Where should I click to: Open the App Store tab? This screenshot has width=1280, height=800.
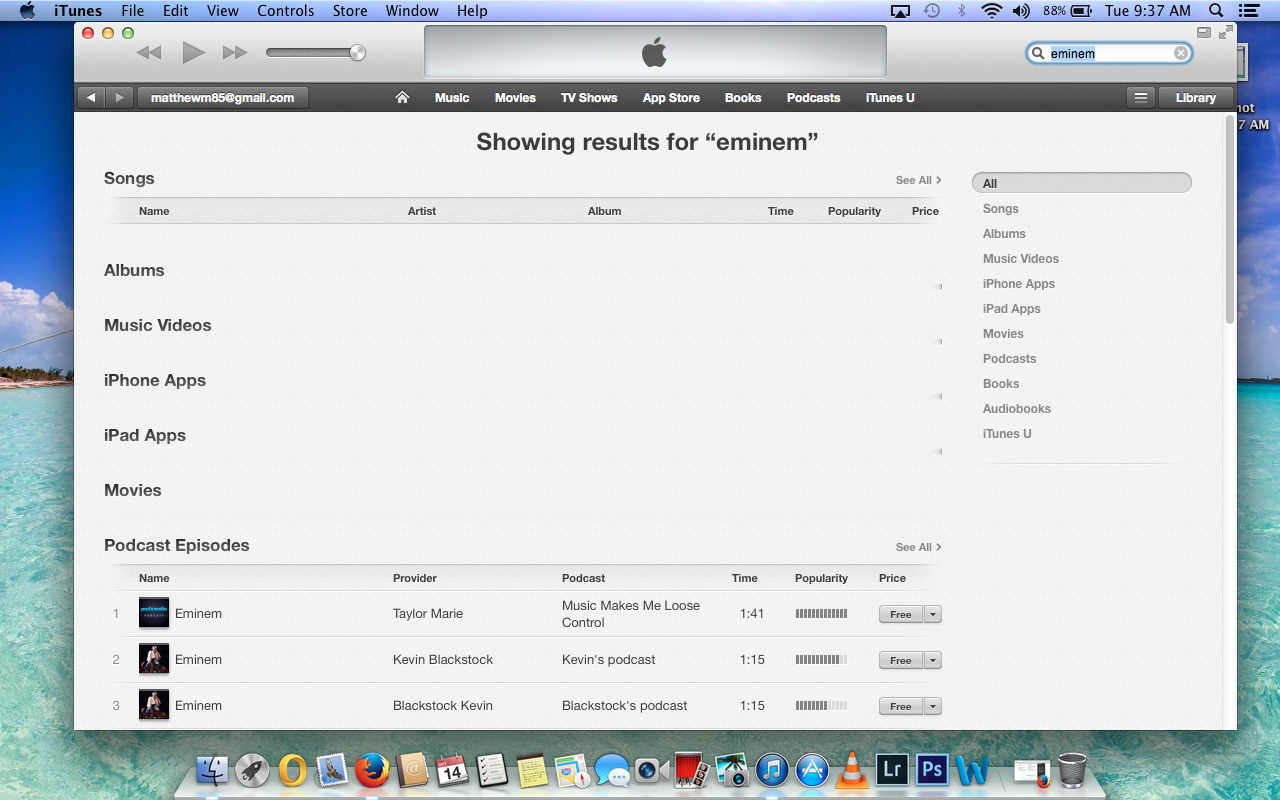[671, 98]
